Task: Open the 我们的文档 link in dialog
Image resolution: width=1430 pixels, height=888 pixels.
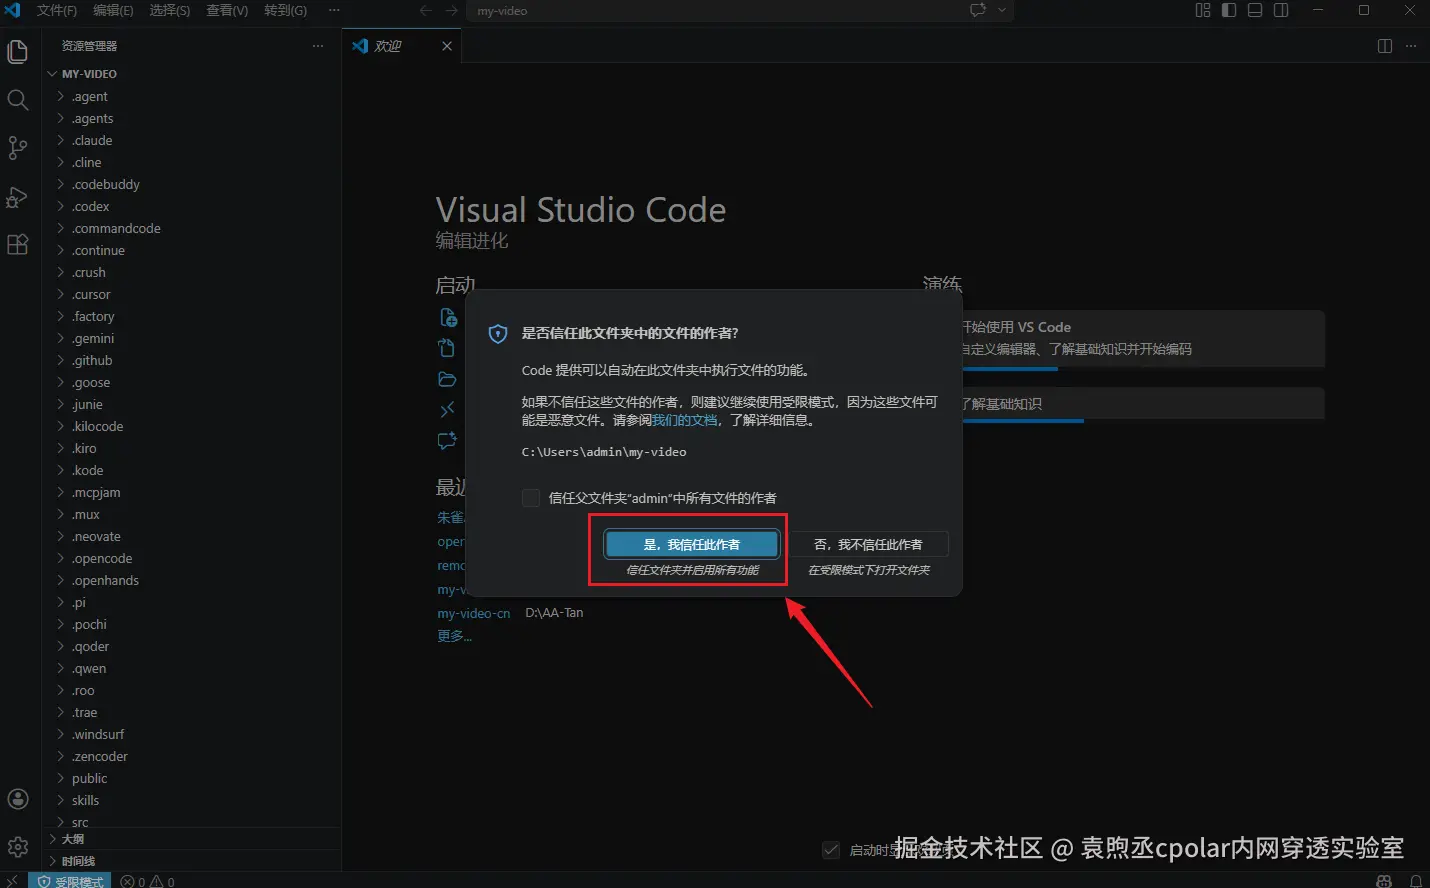Action: pyautogui.click(x=685, y=420)
